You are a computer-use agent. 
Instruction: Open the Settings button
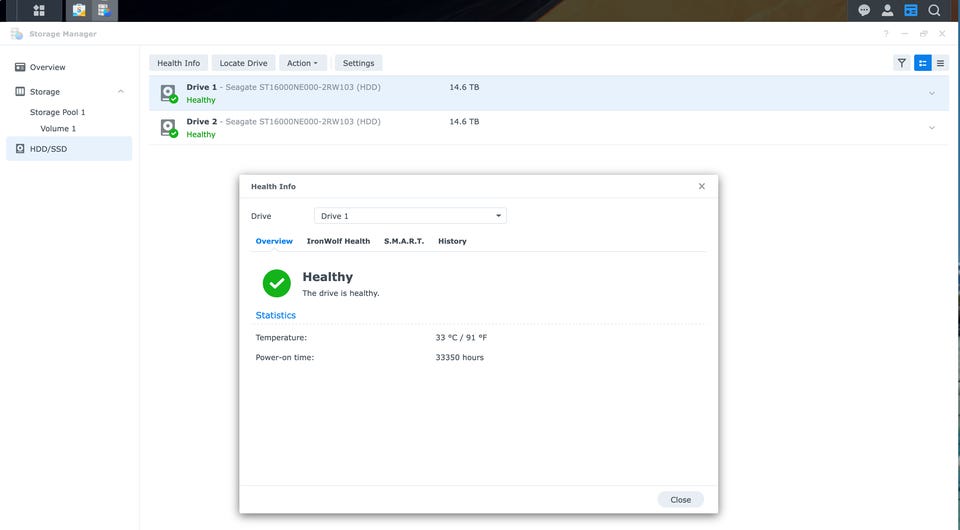coord(358,63)
